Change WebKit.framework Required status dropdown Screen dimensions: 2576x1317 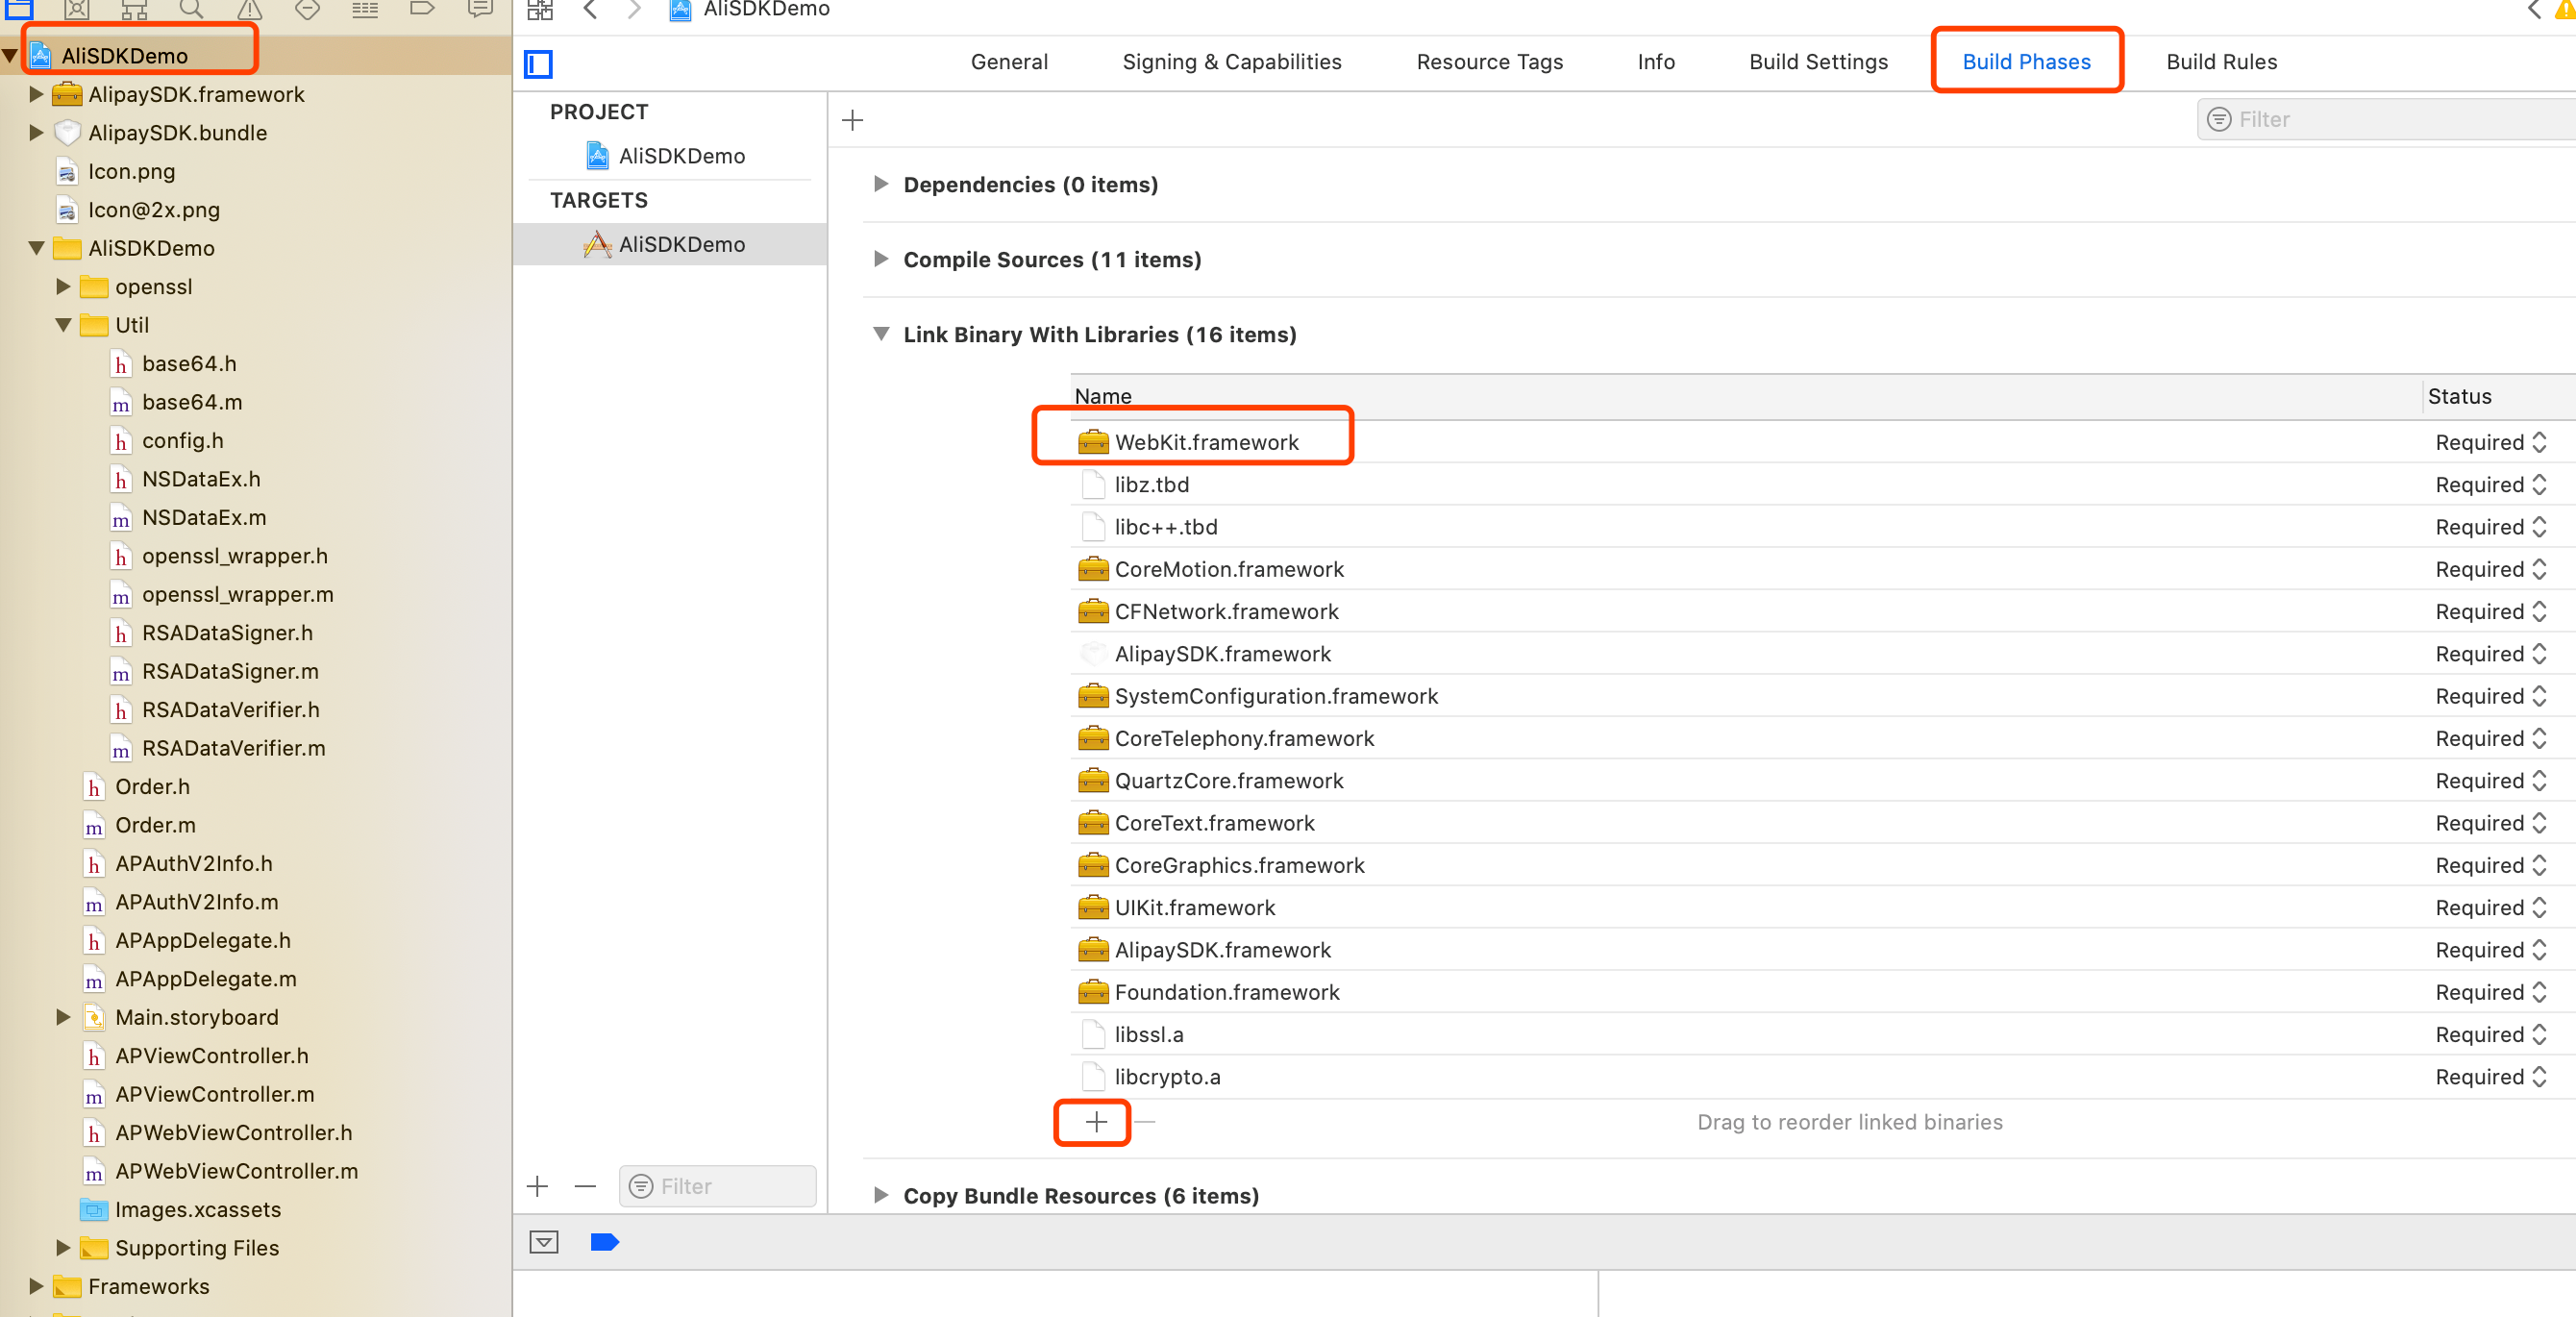click(2491, 442)
